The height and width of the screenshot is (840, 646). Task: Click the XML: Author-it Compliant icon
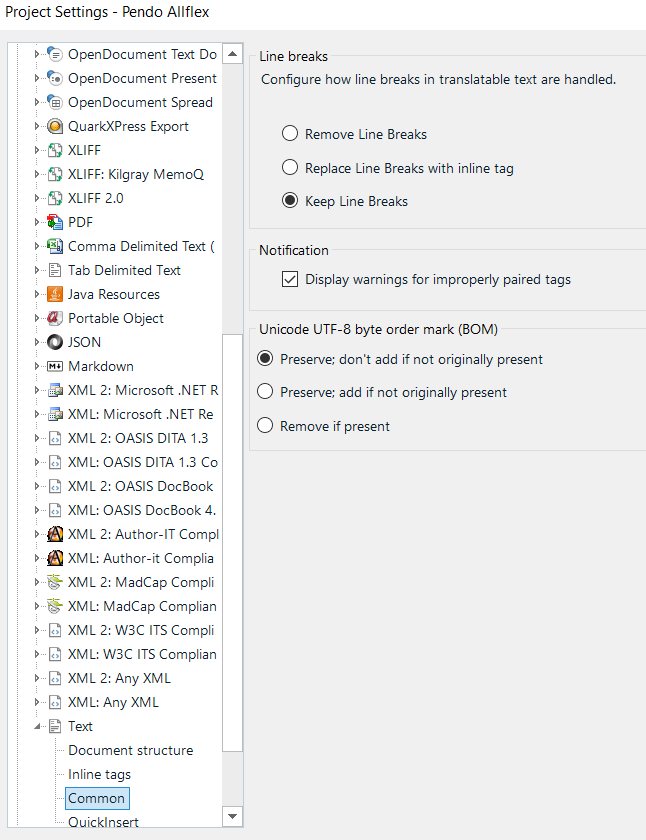pos(55,558)
